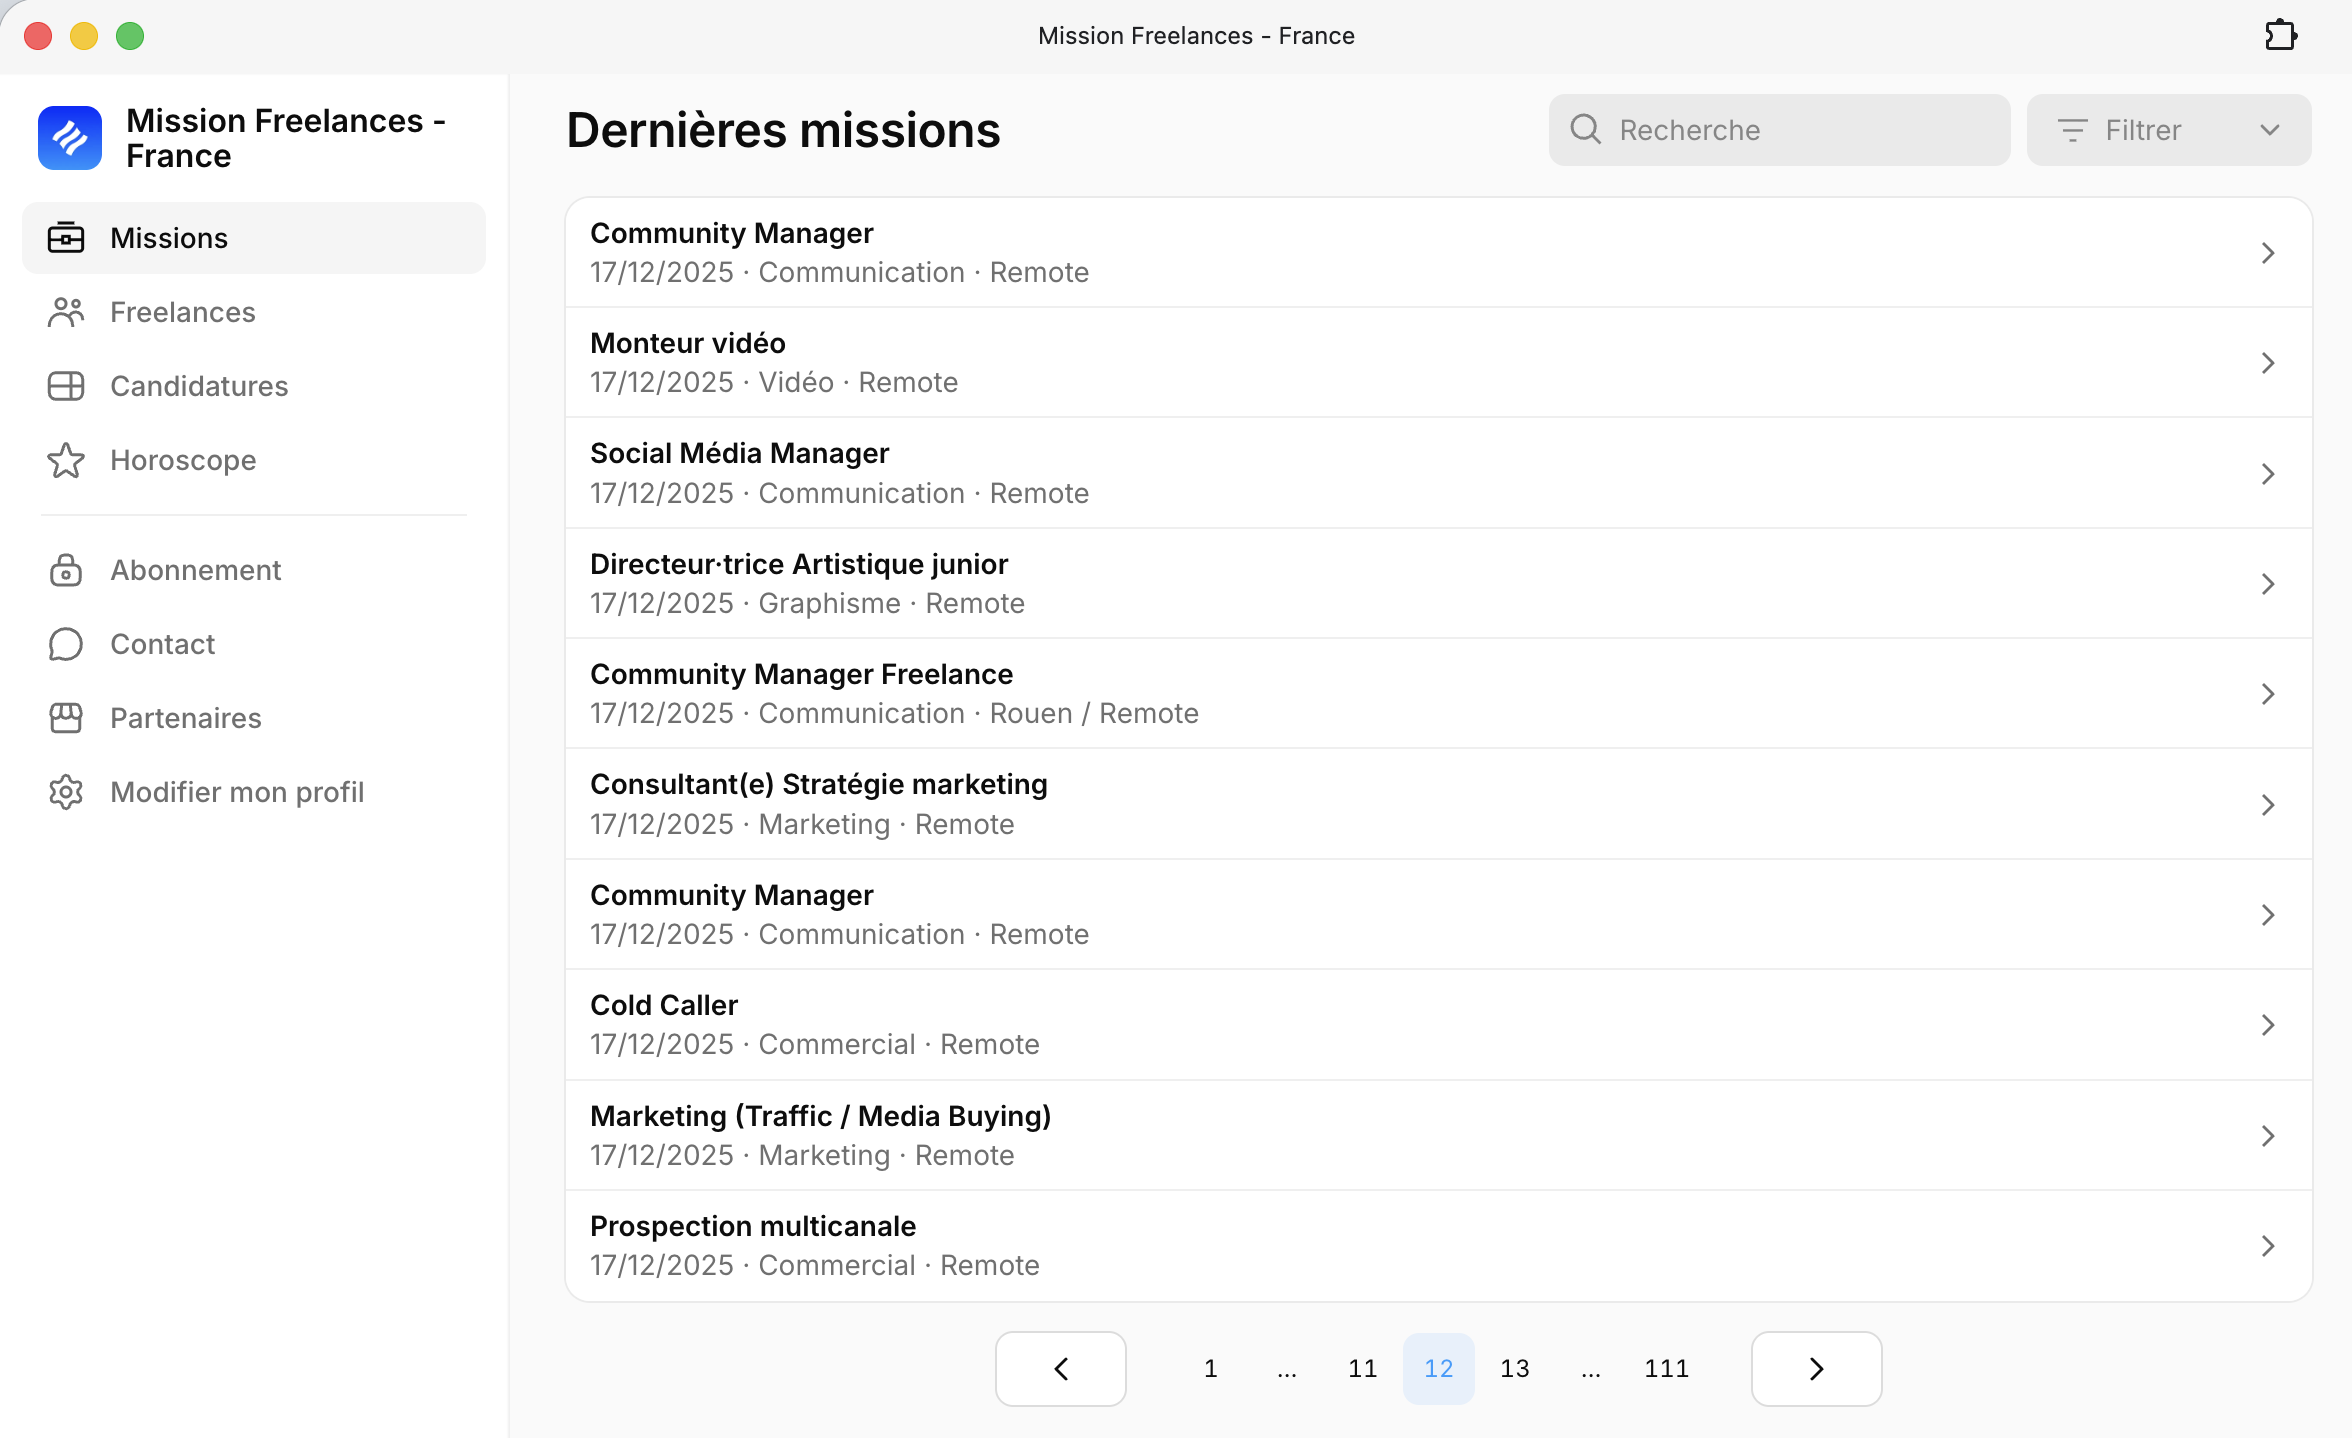Select the Horoscope star icon
This screenshot has width=2352, height=1438.
[x=65, y=460]
